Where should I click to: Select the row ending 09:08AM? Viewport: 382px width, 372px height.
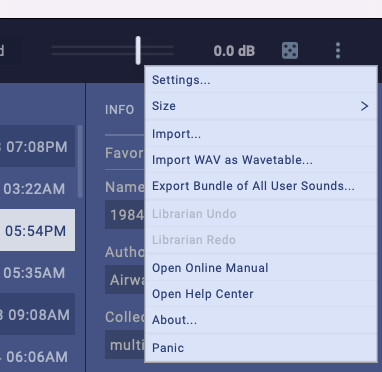[37, 314]
